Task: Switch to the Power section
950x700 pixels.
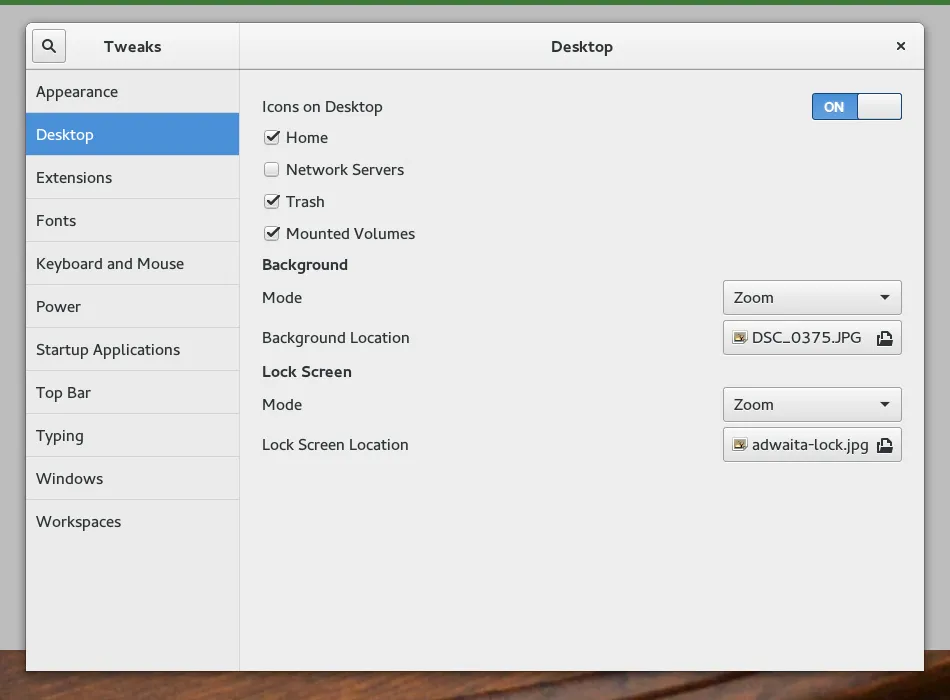Action: (133, 307)
